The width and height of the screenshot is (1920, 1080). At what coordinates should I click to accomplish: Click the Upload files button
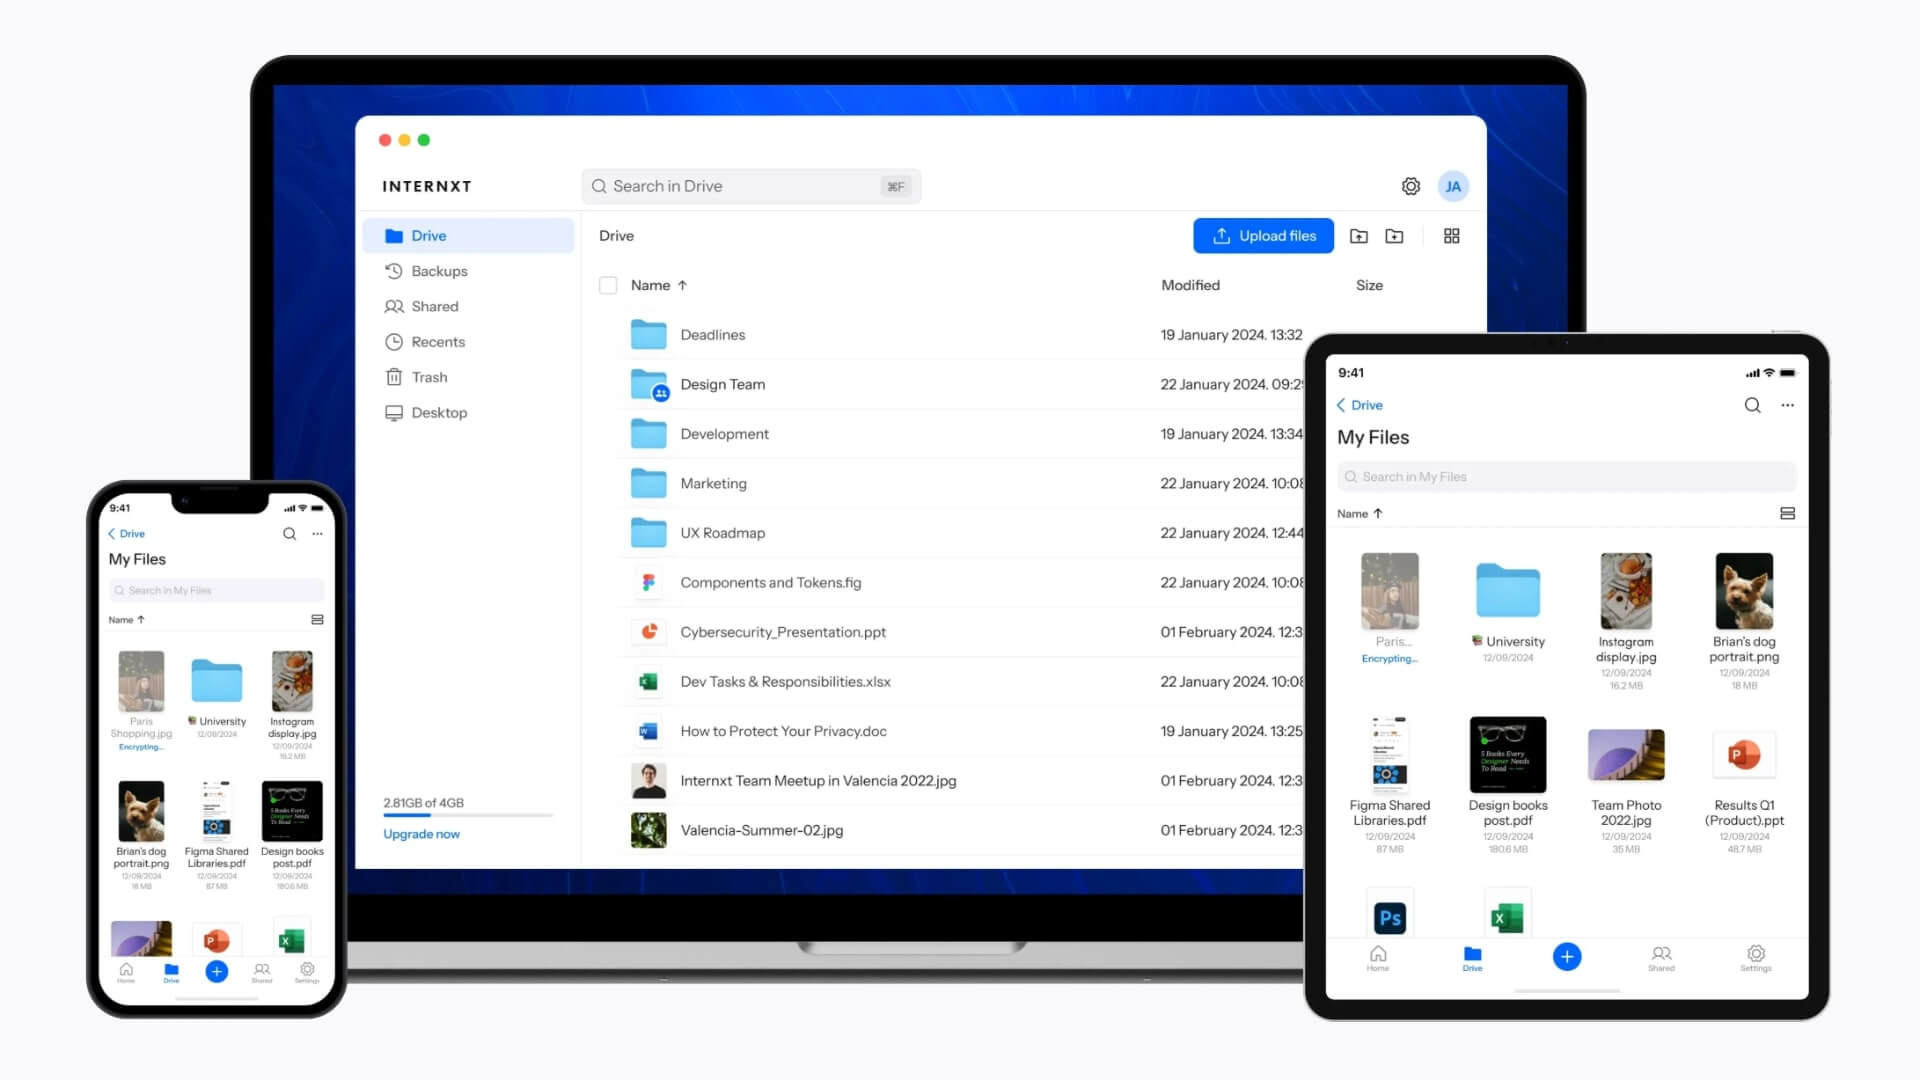pyautogui.click(x=1263, y=236)
